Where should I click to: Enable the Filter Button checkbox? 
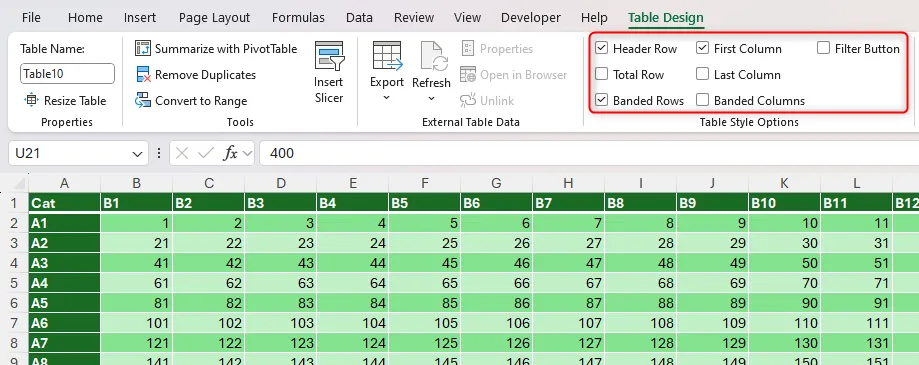point(823,48)
